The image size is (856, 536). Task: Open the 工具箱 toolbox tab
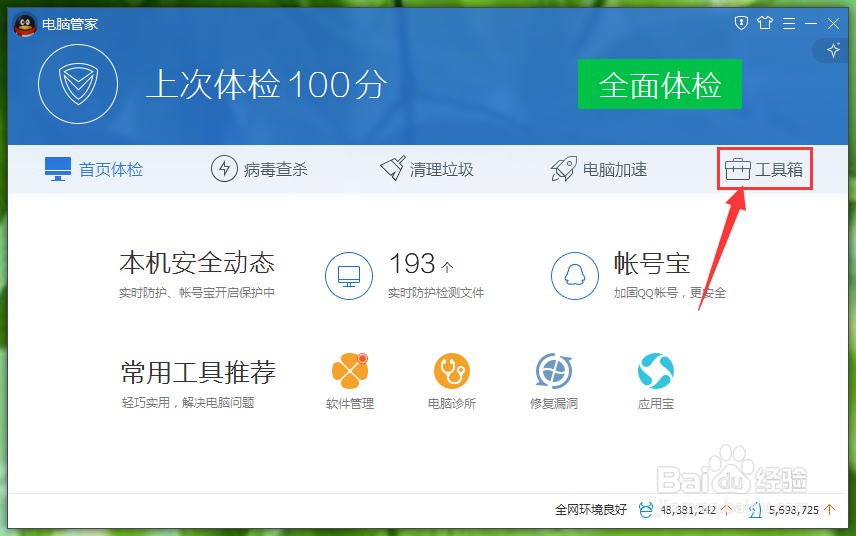[x=764, y=169]
